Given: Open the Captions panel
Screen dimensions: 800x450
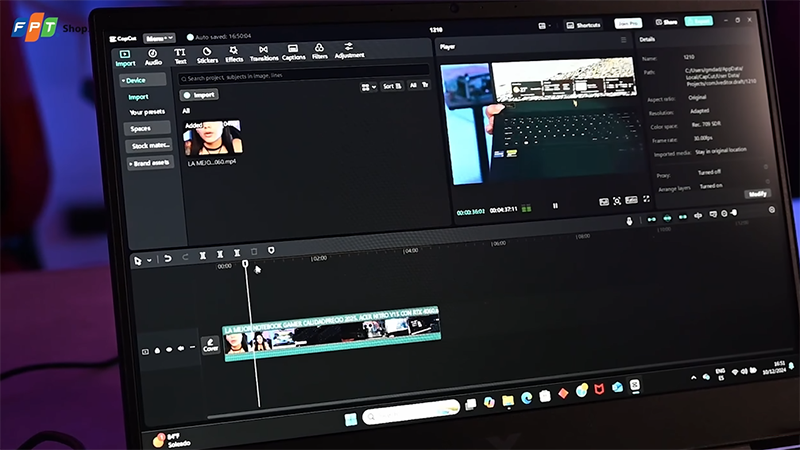Looking at the screenshot, I should point(293,52).
